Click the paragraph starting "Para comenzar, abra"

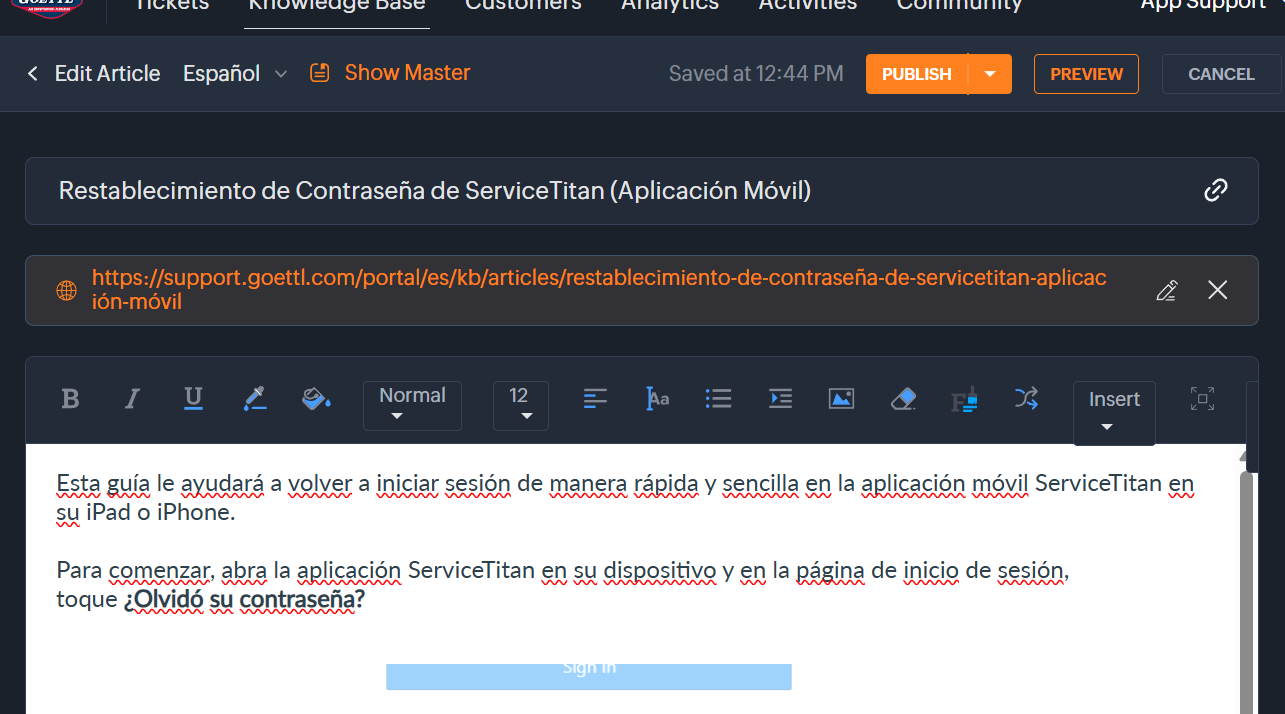563,585
